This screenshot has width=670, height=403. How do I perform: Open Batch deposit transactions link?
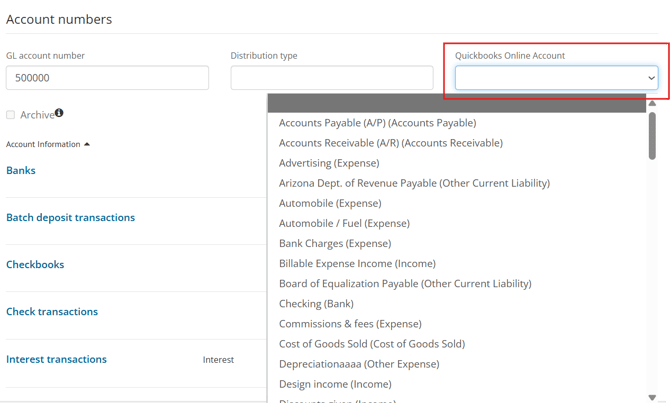70,217
